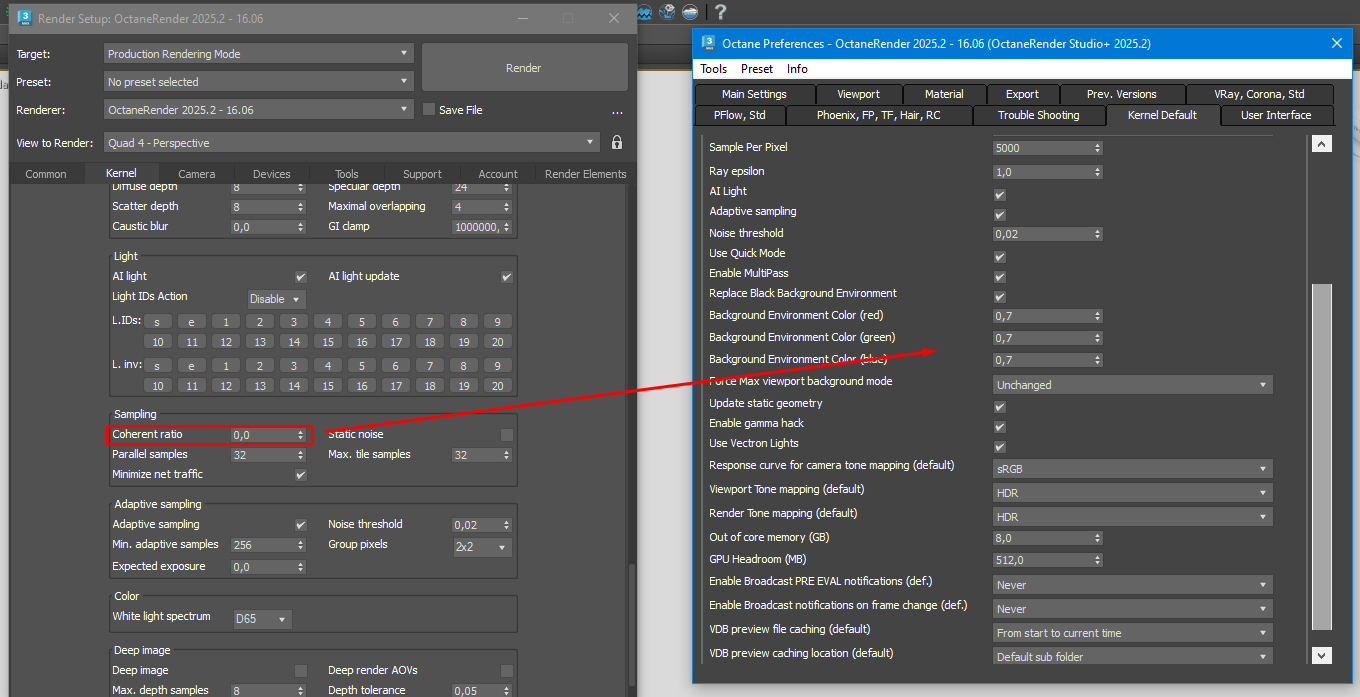
Task: Open Viewport Tone mapping dropdown
Action: coord(1133,493)
